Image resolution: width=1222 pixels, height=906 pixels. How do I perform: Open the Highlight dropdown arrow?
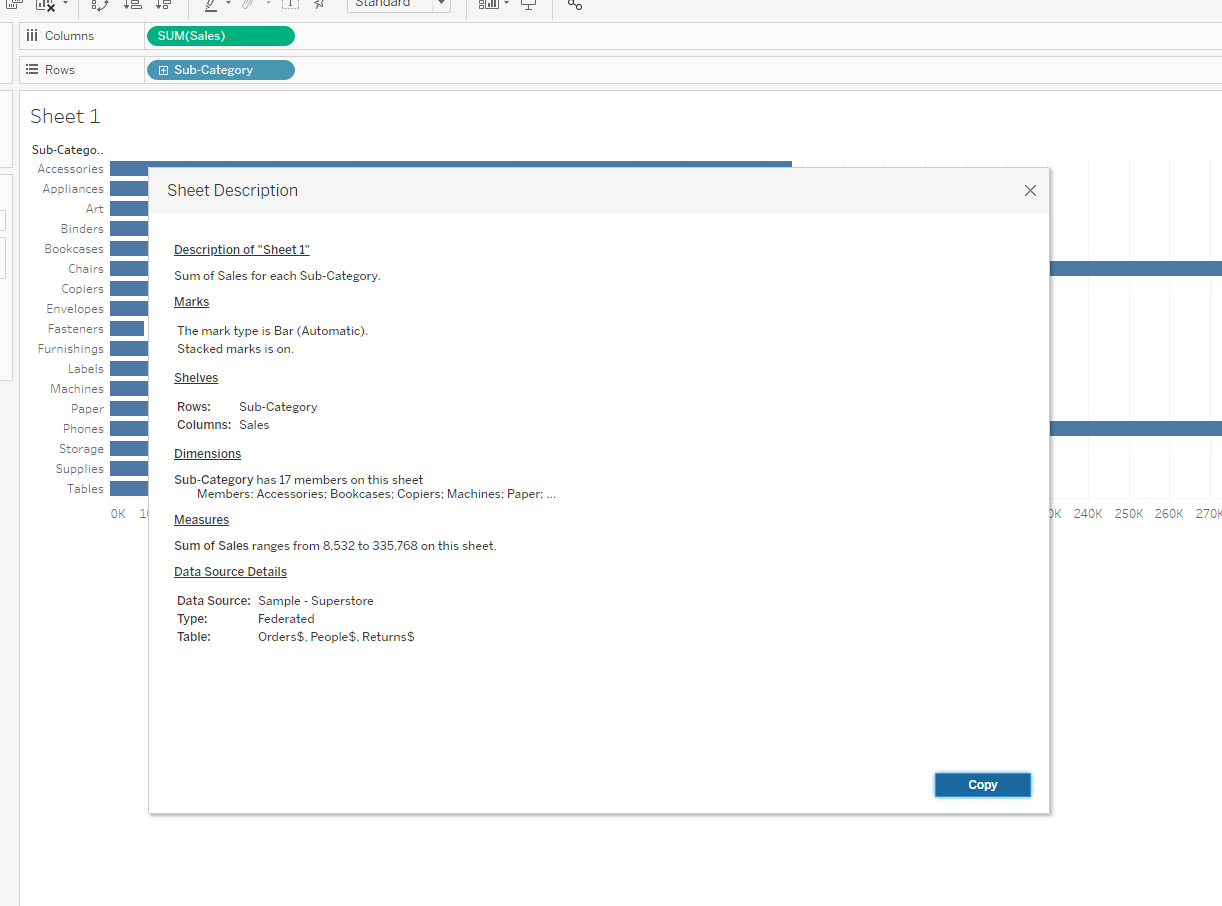[x=229, y=3]
